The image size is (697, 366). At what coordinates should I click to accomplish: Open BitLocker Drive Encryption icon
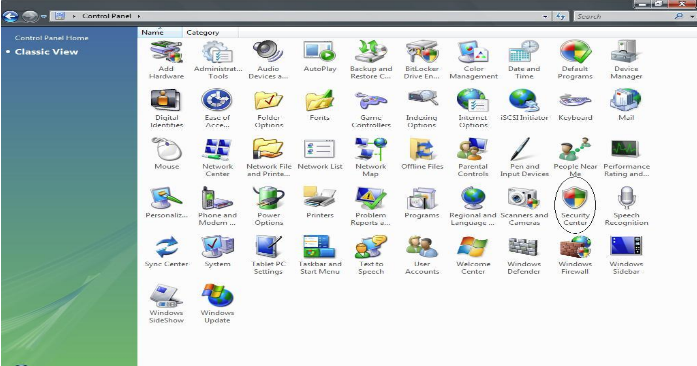tap(421, 60)
